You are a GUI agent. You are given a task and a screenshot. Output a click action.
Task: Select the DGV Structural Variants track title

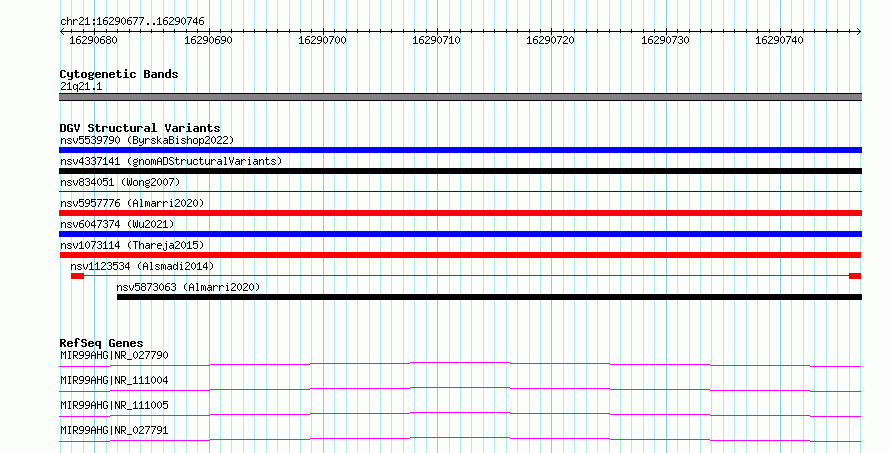pos(140,128)
